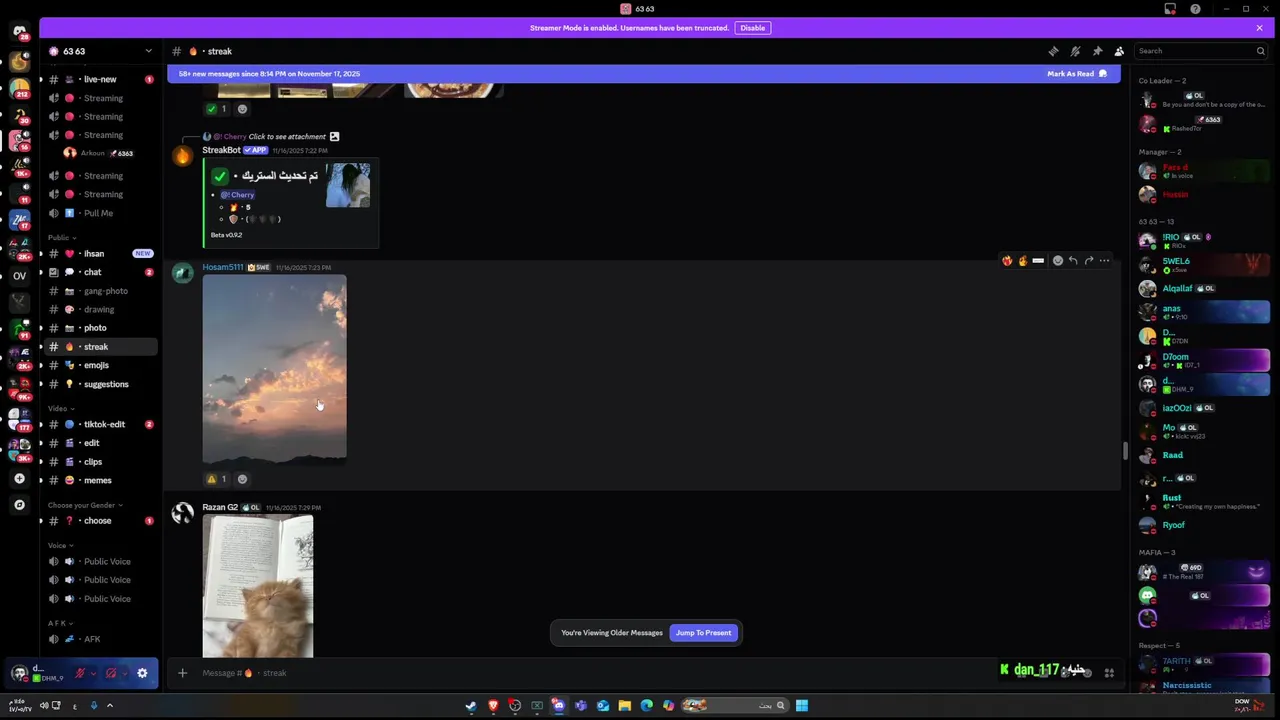Click to see Cherry's replied attachment
The image size is (1280, 720).
[287, 137]
